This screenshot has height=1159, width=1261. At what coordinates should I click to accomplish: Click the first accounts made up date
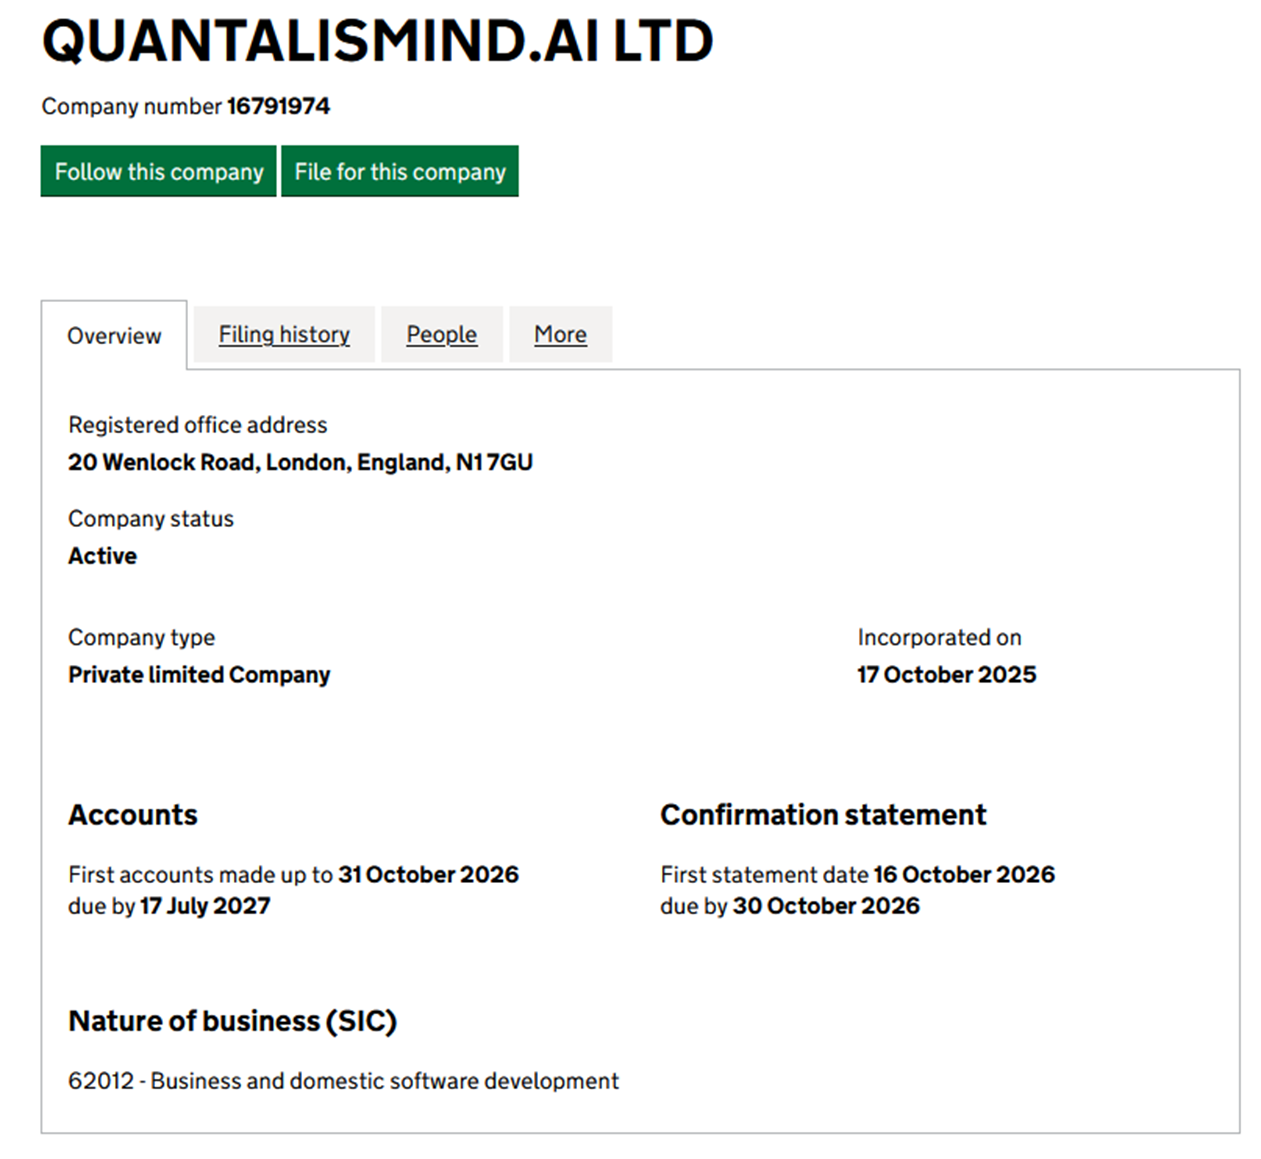coord(428,874)
